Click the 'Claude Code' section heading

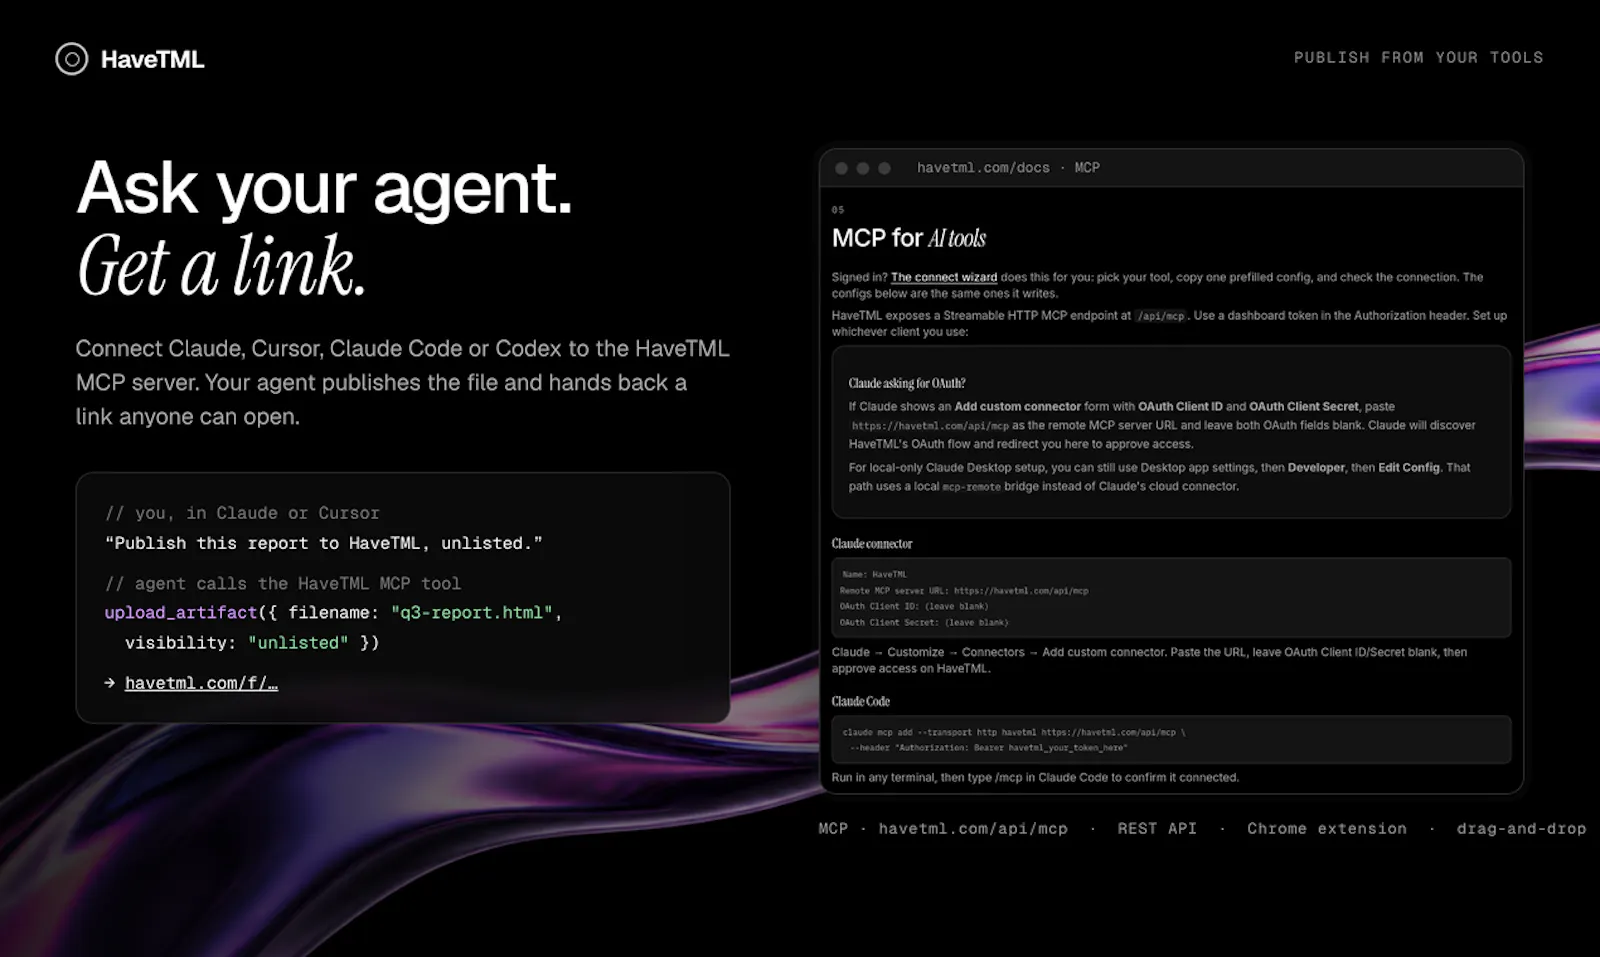(861, 702)
